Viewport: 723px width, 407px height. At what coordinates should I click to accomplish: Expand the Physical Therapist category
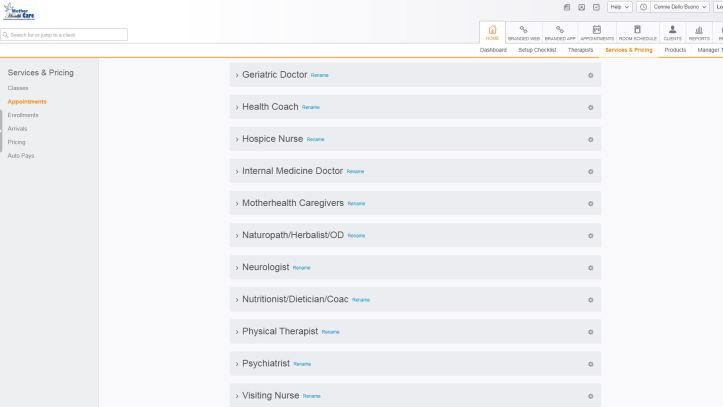coord(237,332)
